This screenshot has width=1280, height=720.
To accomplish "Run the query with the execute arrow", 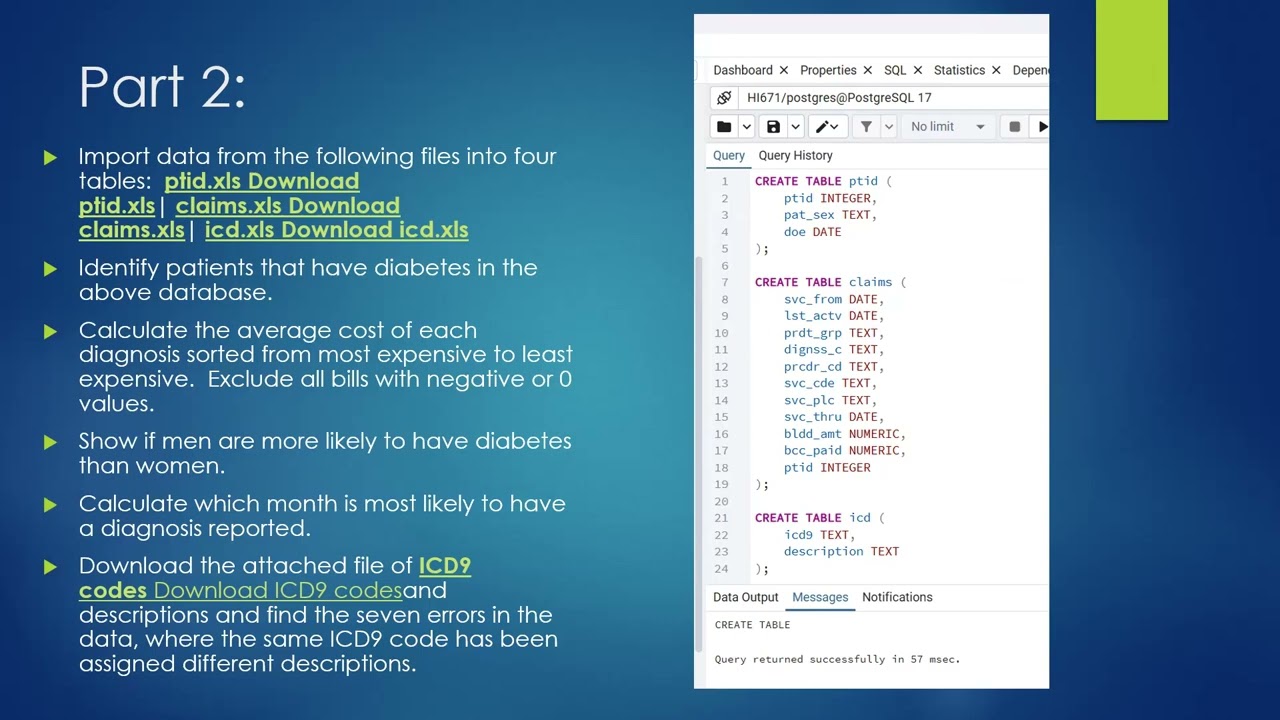I will click(1042, 127).
